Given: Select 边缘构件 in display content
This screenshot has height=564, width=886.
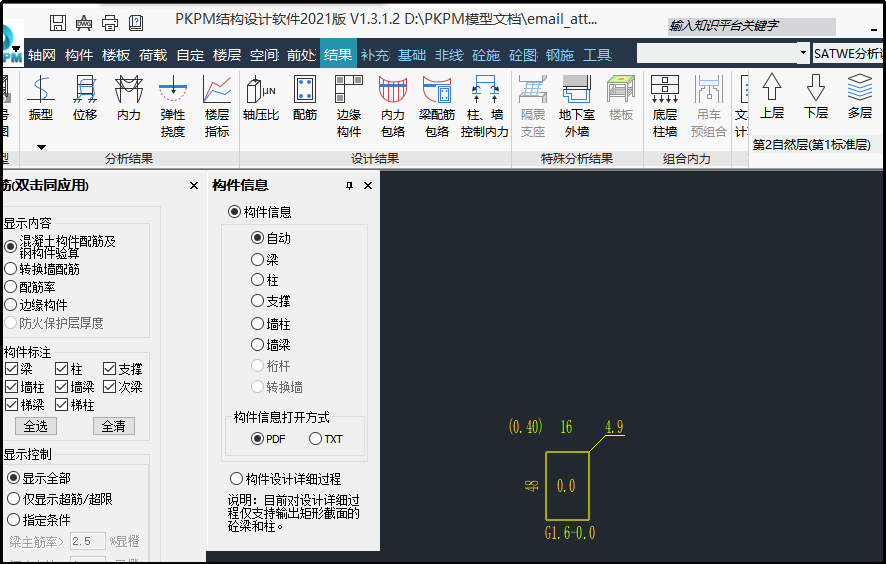Looking at the screenshot, I should (x=36, y=305).
